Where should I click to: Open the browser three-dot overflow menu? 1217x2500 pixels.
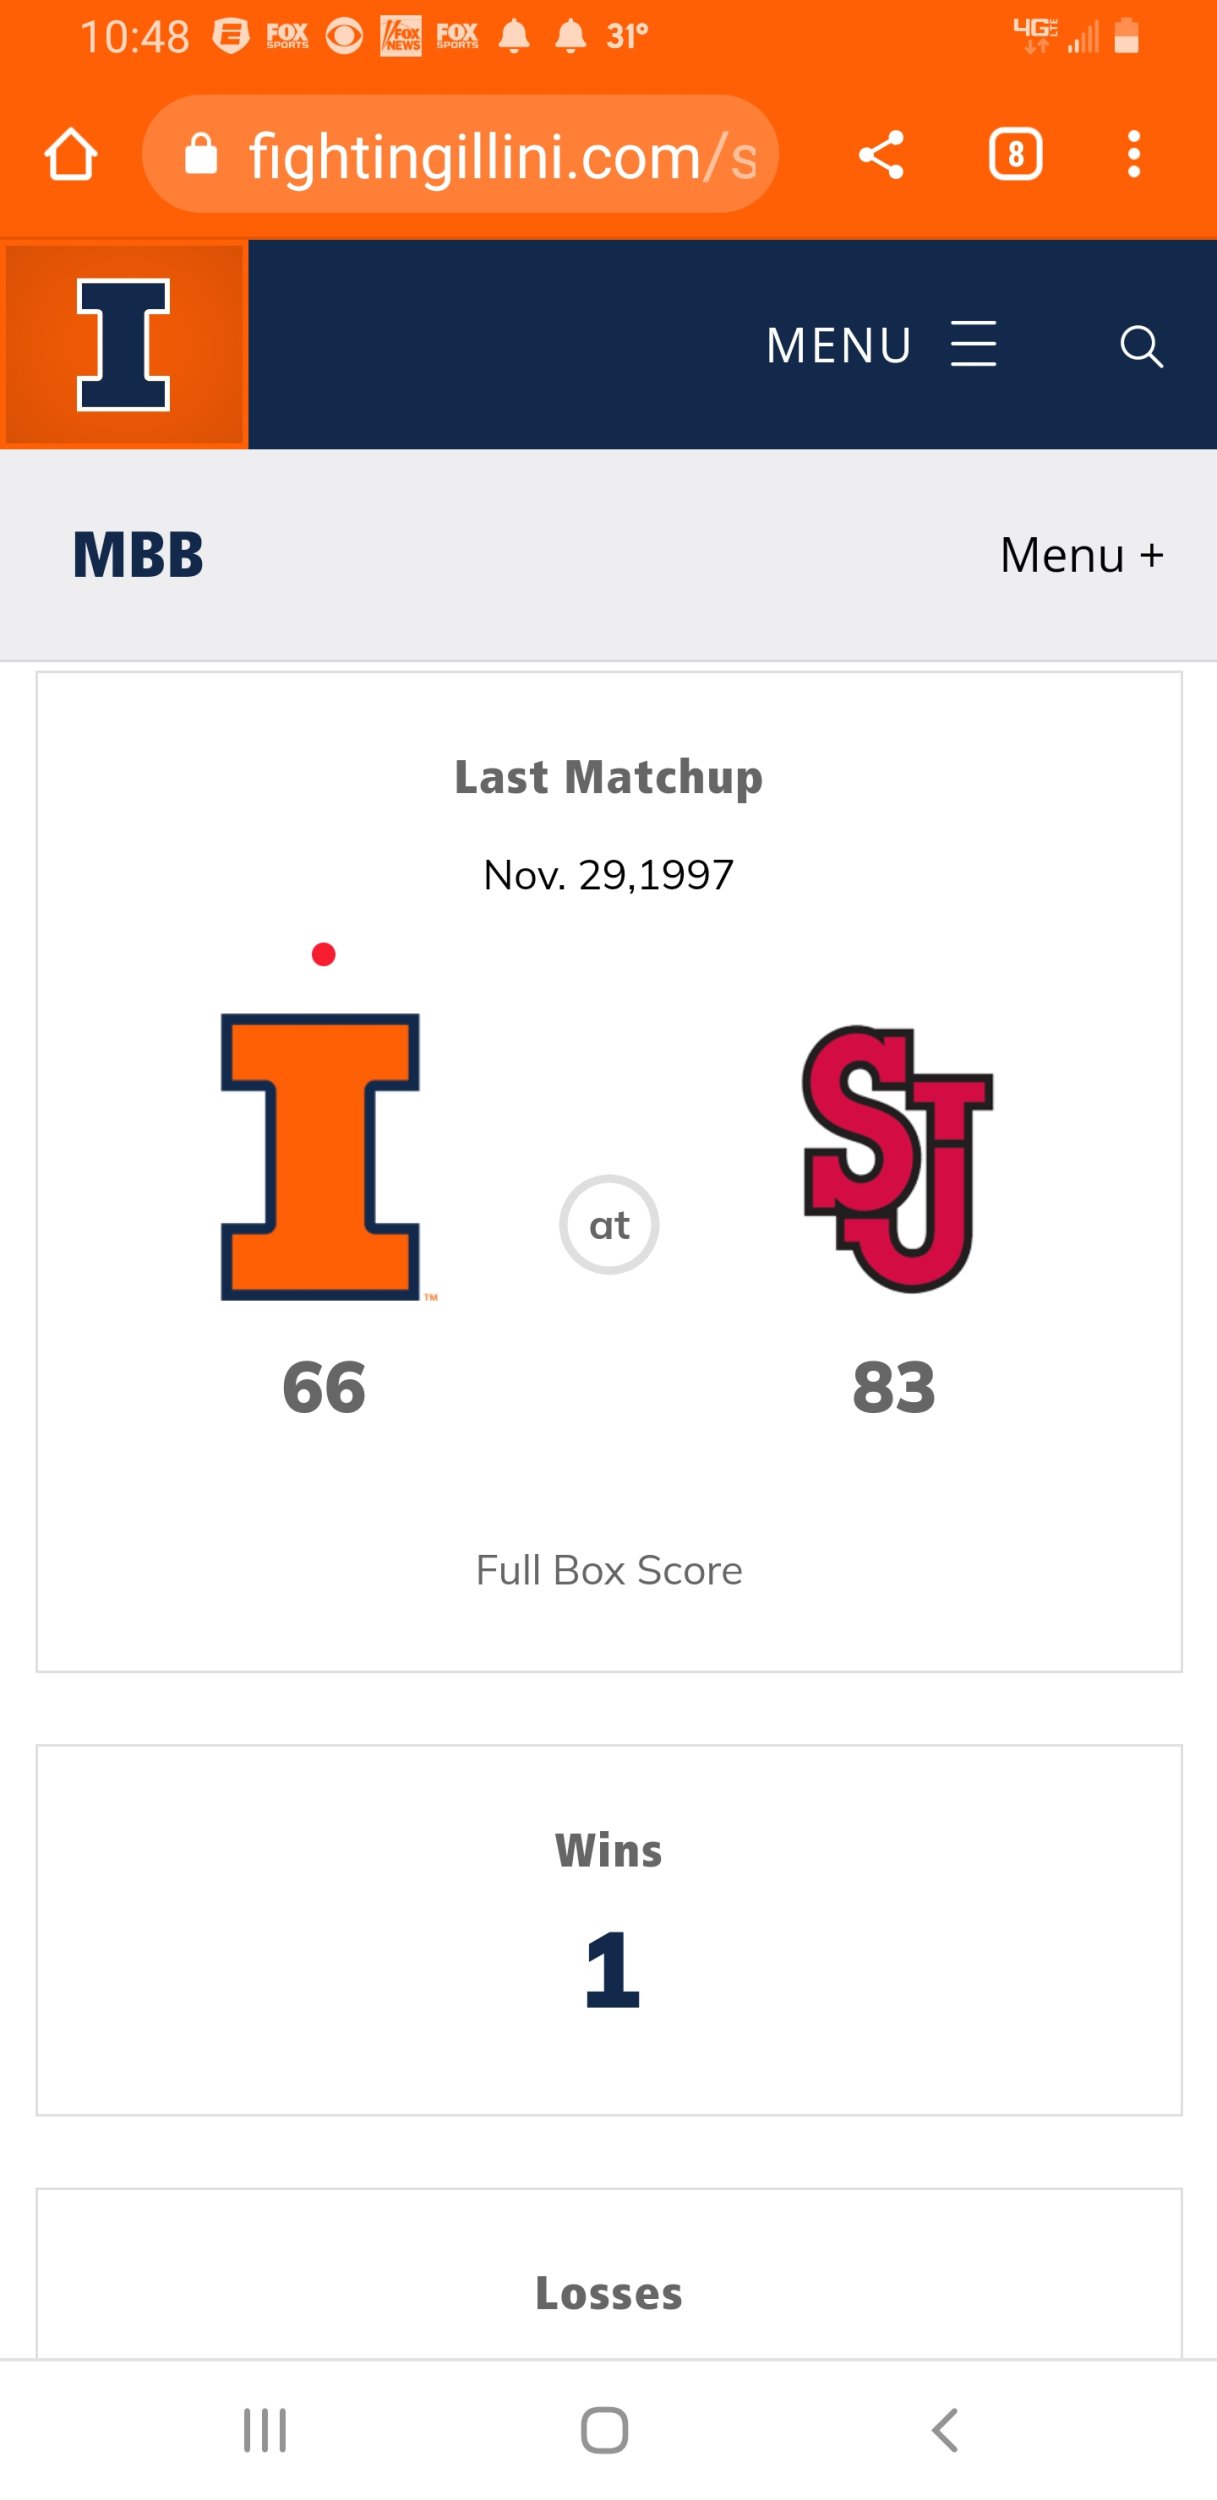pos(1133,155)
